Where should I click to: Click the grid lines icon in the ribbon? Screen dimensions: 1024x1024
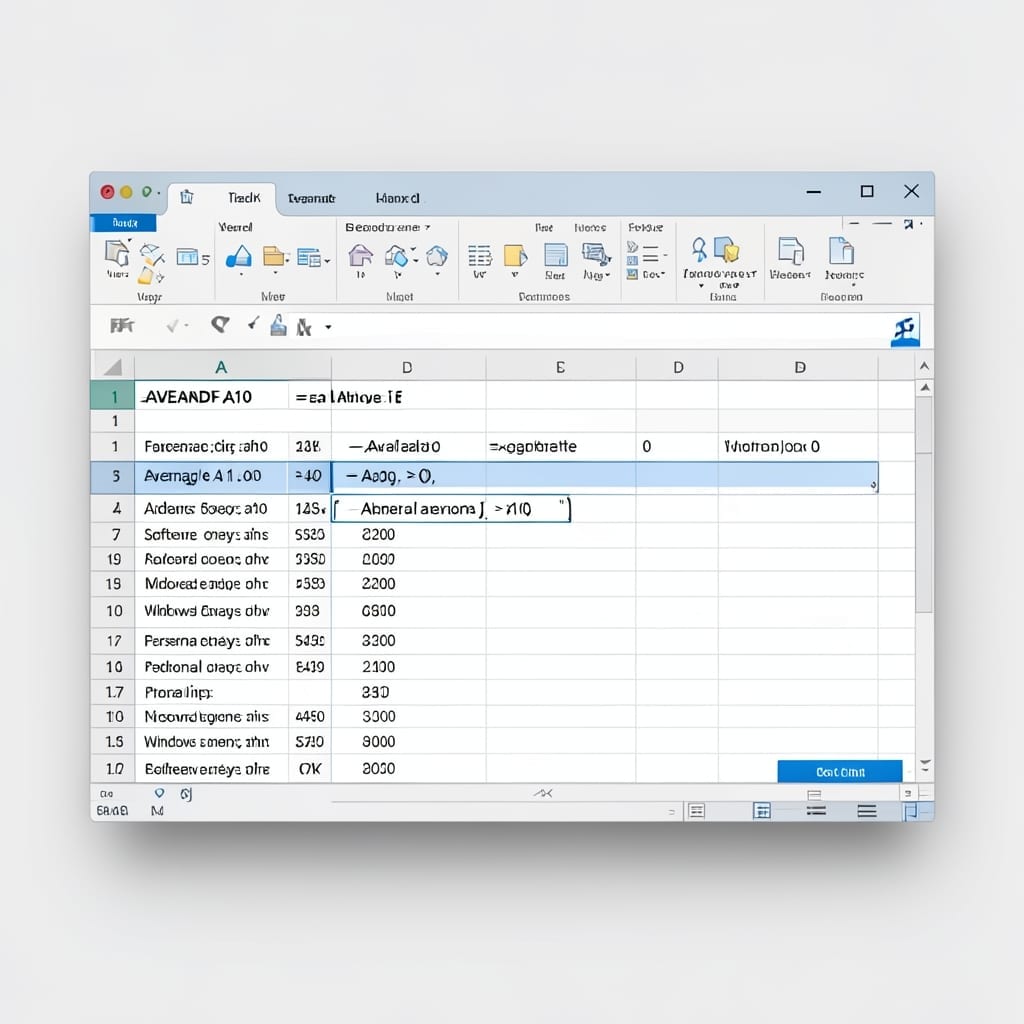480,255
